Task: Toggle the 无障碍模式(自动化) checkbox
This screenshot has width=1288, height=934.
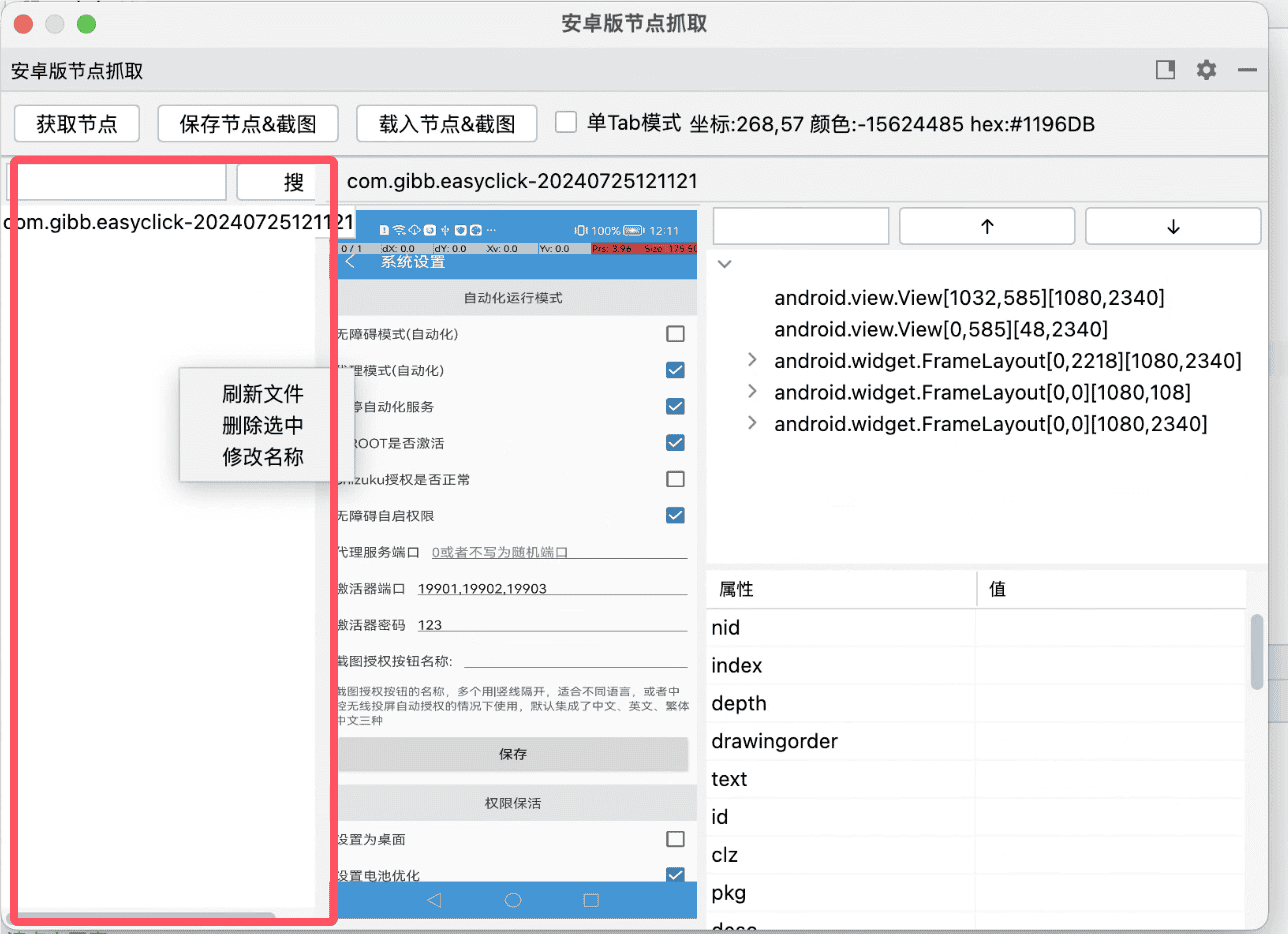Action: pyautogui.click(x=675, y=334)
